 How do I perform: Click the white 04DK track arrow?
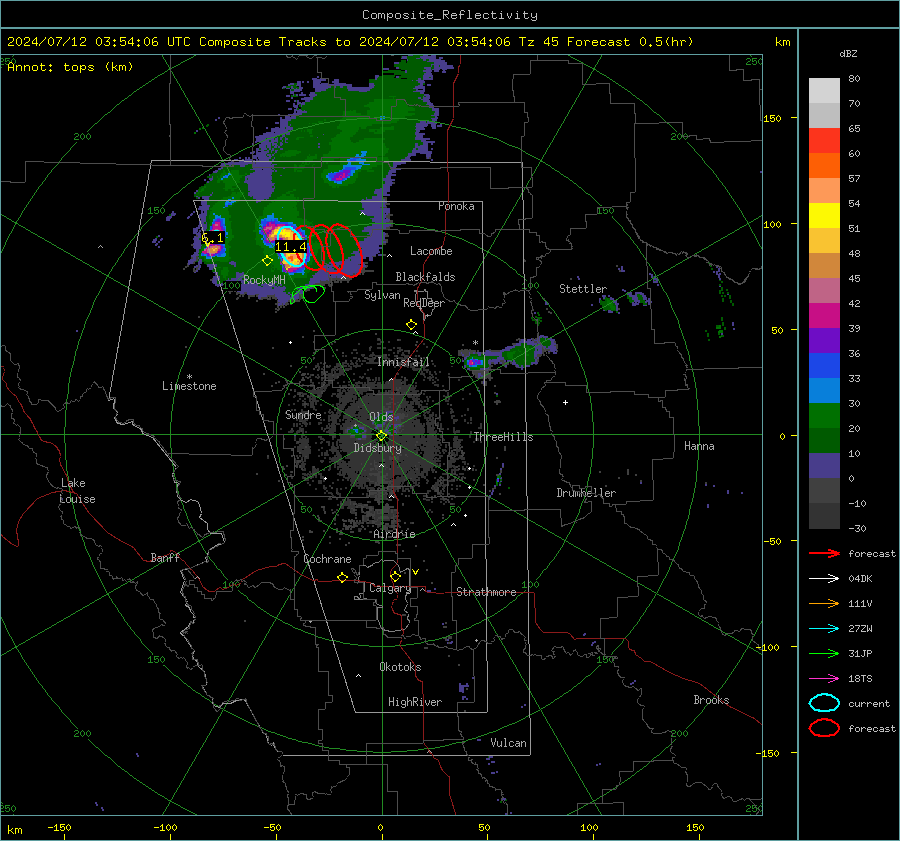[824, 578]
